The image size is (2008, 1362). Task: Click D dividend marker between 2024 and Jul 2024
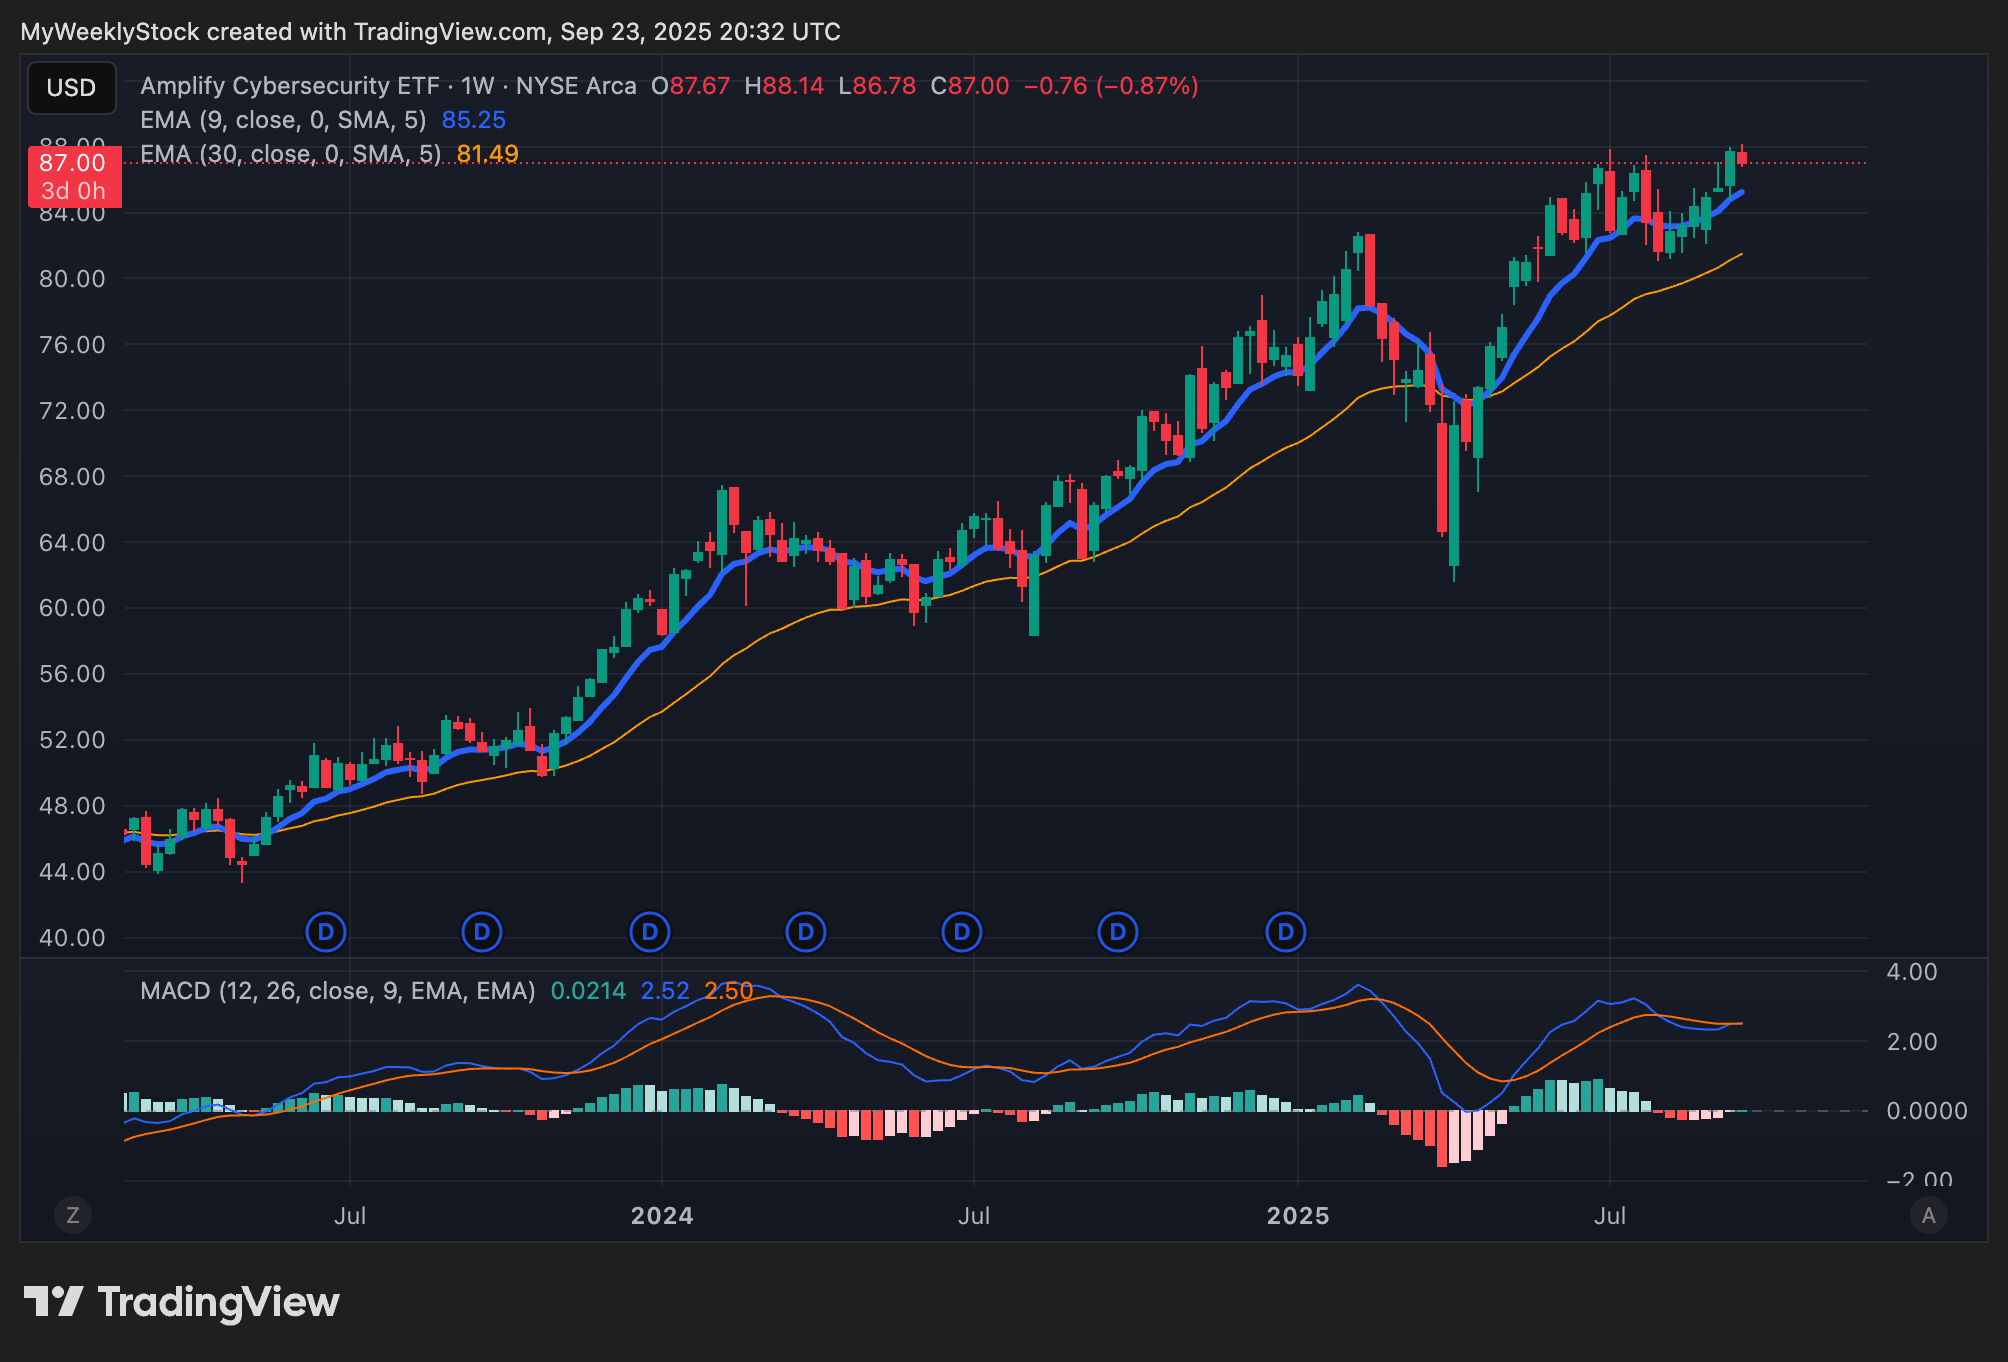coord(805,932)
